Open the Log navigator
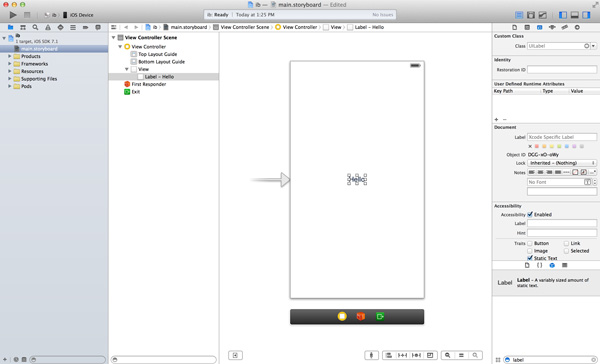This screenshot has height=364, width=600. point(98,27)
